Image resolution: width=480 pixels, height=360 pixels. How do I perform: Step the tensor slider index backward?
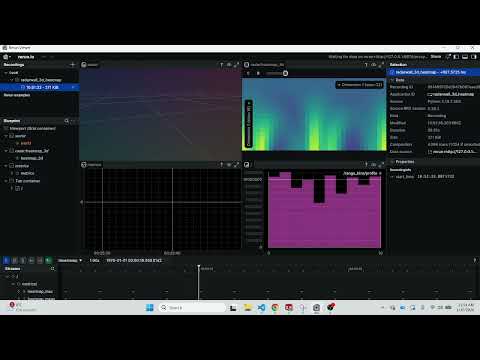click(248, 73)
